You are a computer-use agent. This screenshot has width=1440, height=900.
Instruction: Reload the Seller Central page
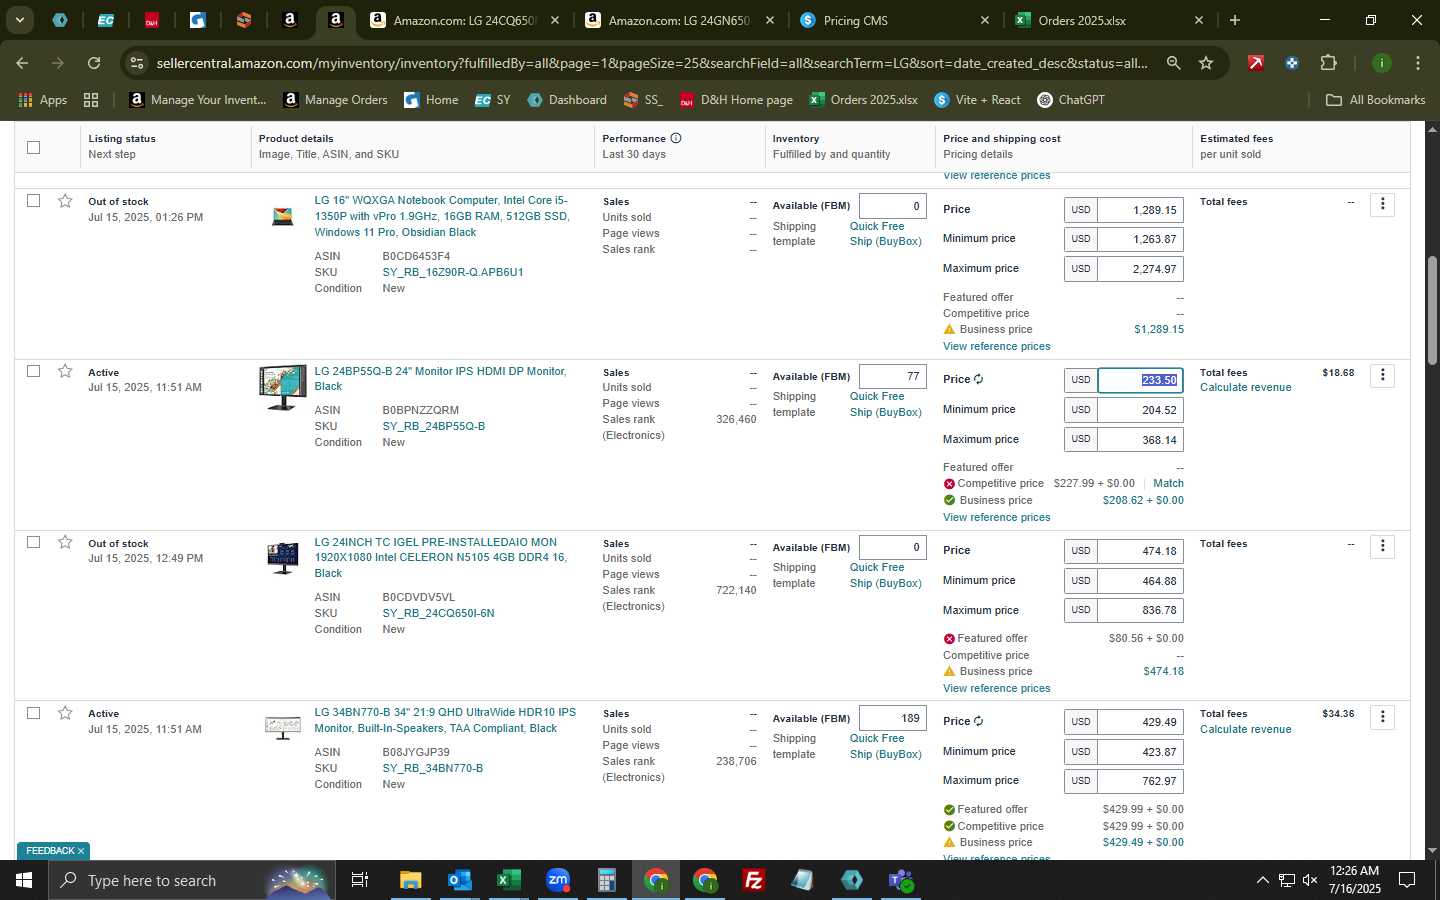point(94,63)
